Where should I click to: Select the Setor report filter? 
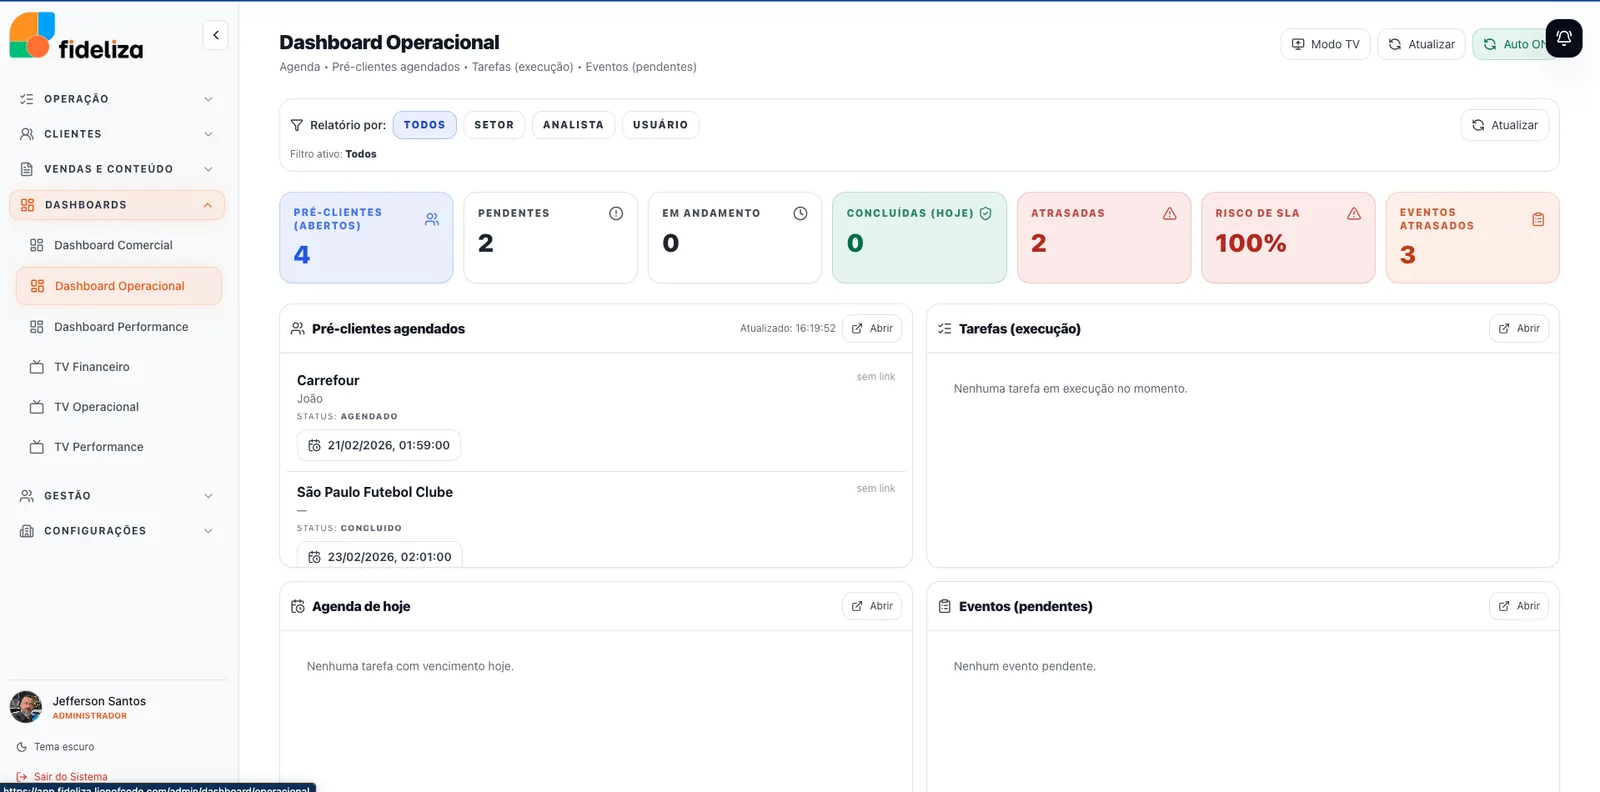(494, 125)
